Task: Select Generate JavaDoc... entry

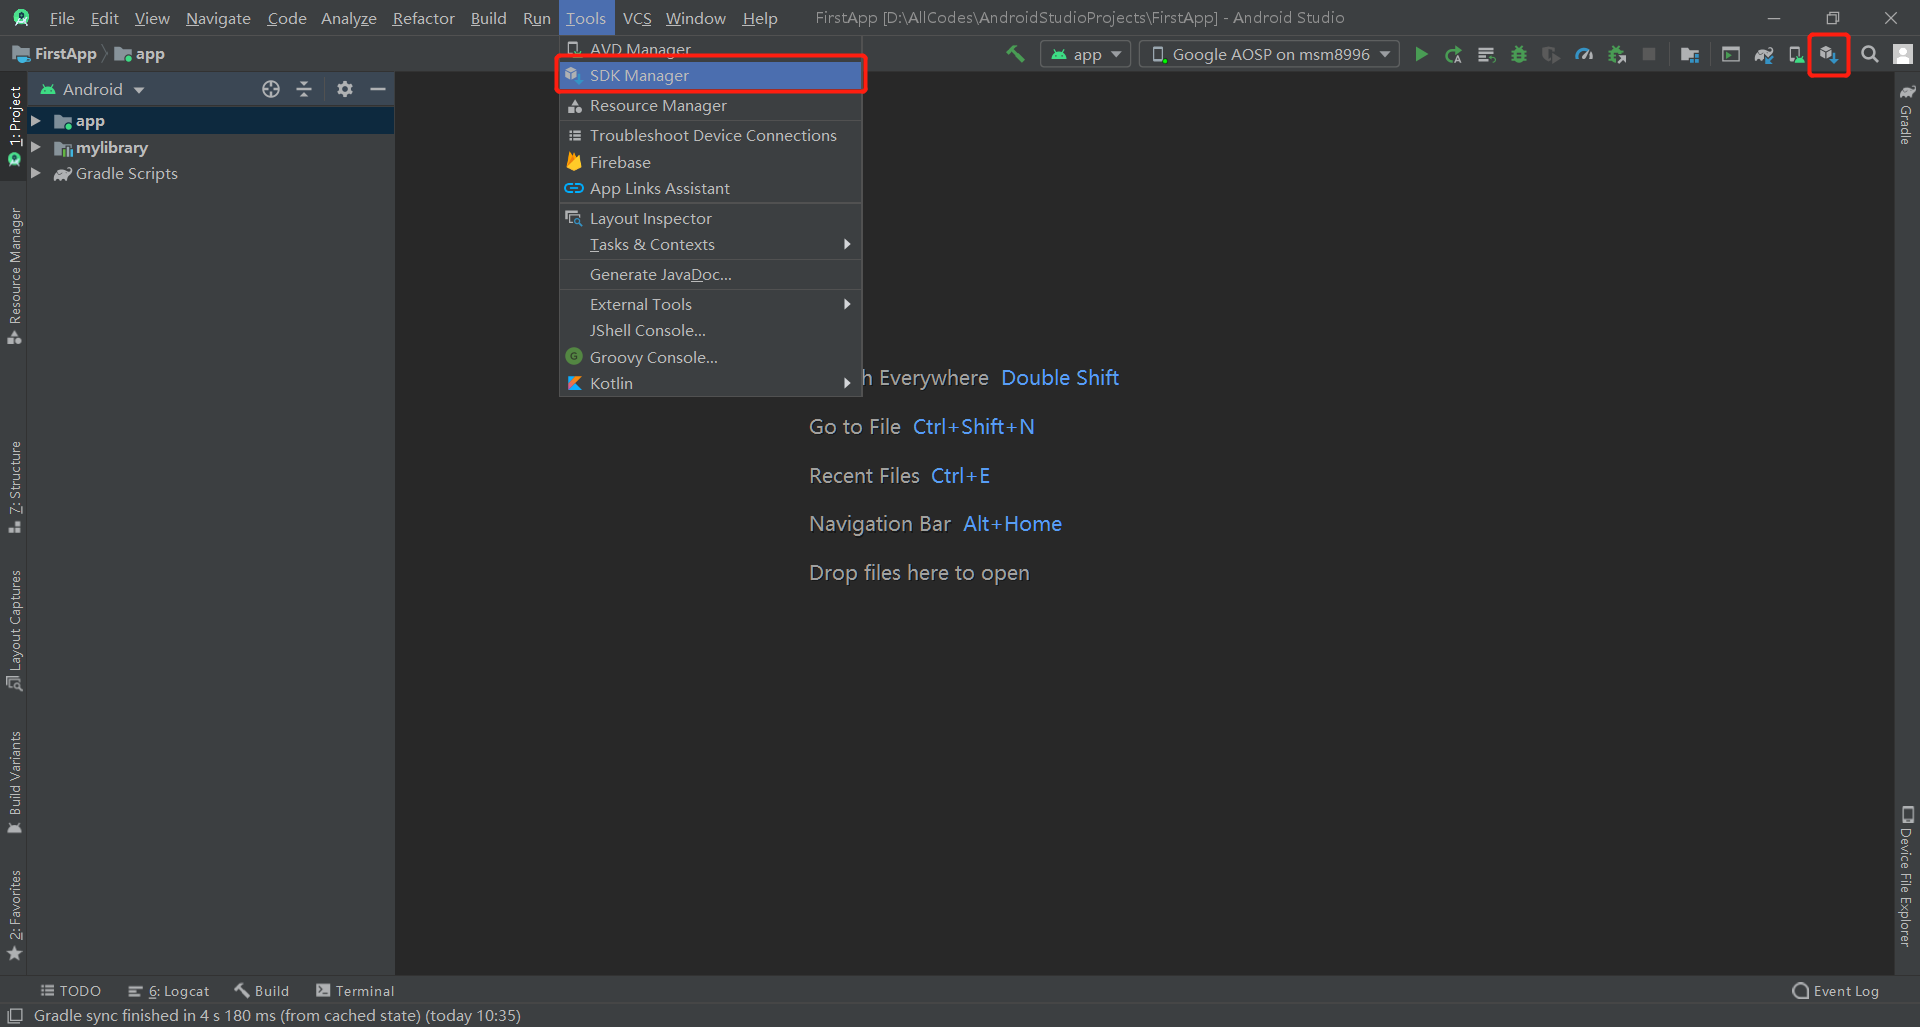Action: pyautogui.click(x=710, y=274)
